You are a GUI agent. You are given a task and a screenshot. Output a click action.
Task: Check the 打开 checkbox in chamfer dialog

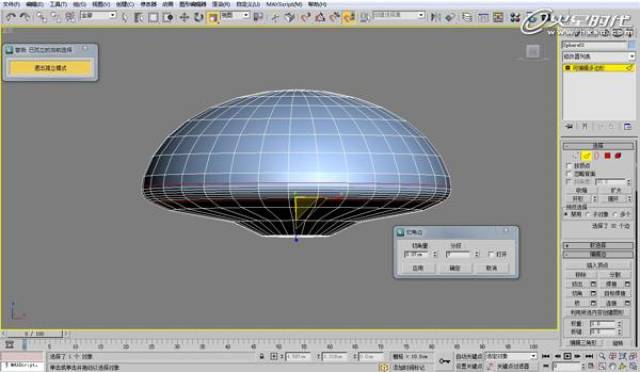coord(491,254)
